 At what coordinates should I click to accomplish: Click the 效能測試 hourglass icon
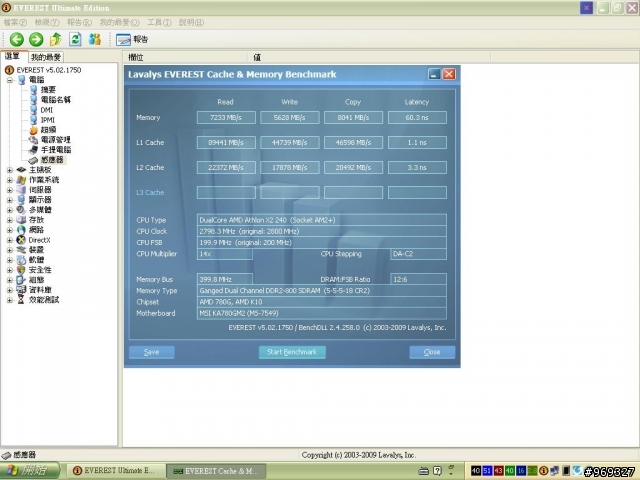tap(21, 300)
